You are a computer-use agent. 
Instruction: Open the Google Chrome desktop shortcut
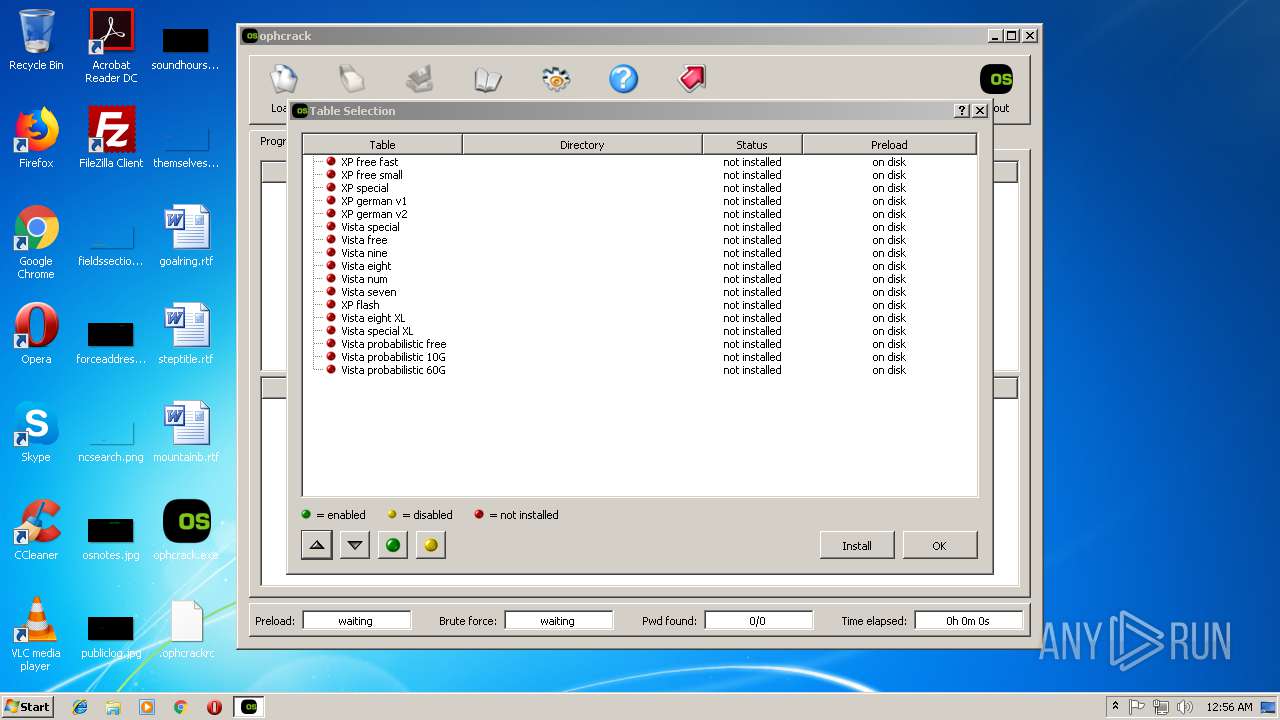[x=36, y=242]
